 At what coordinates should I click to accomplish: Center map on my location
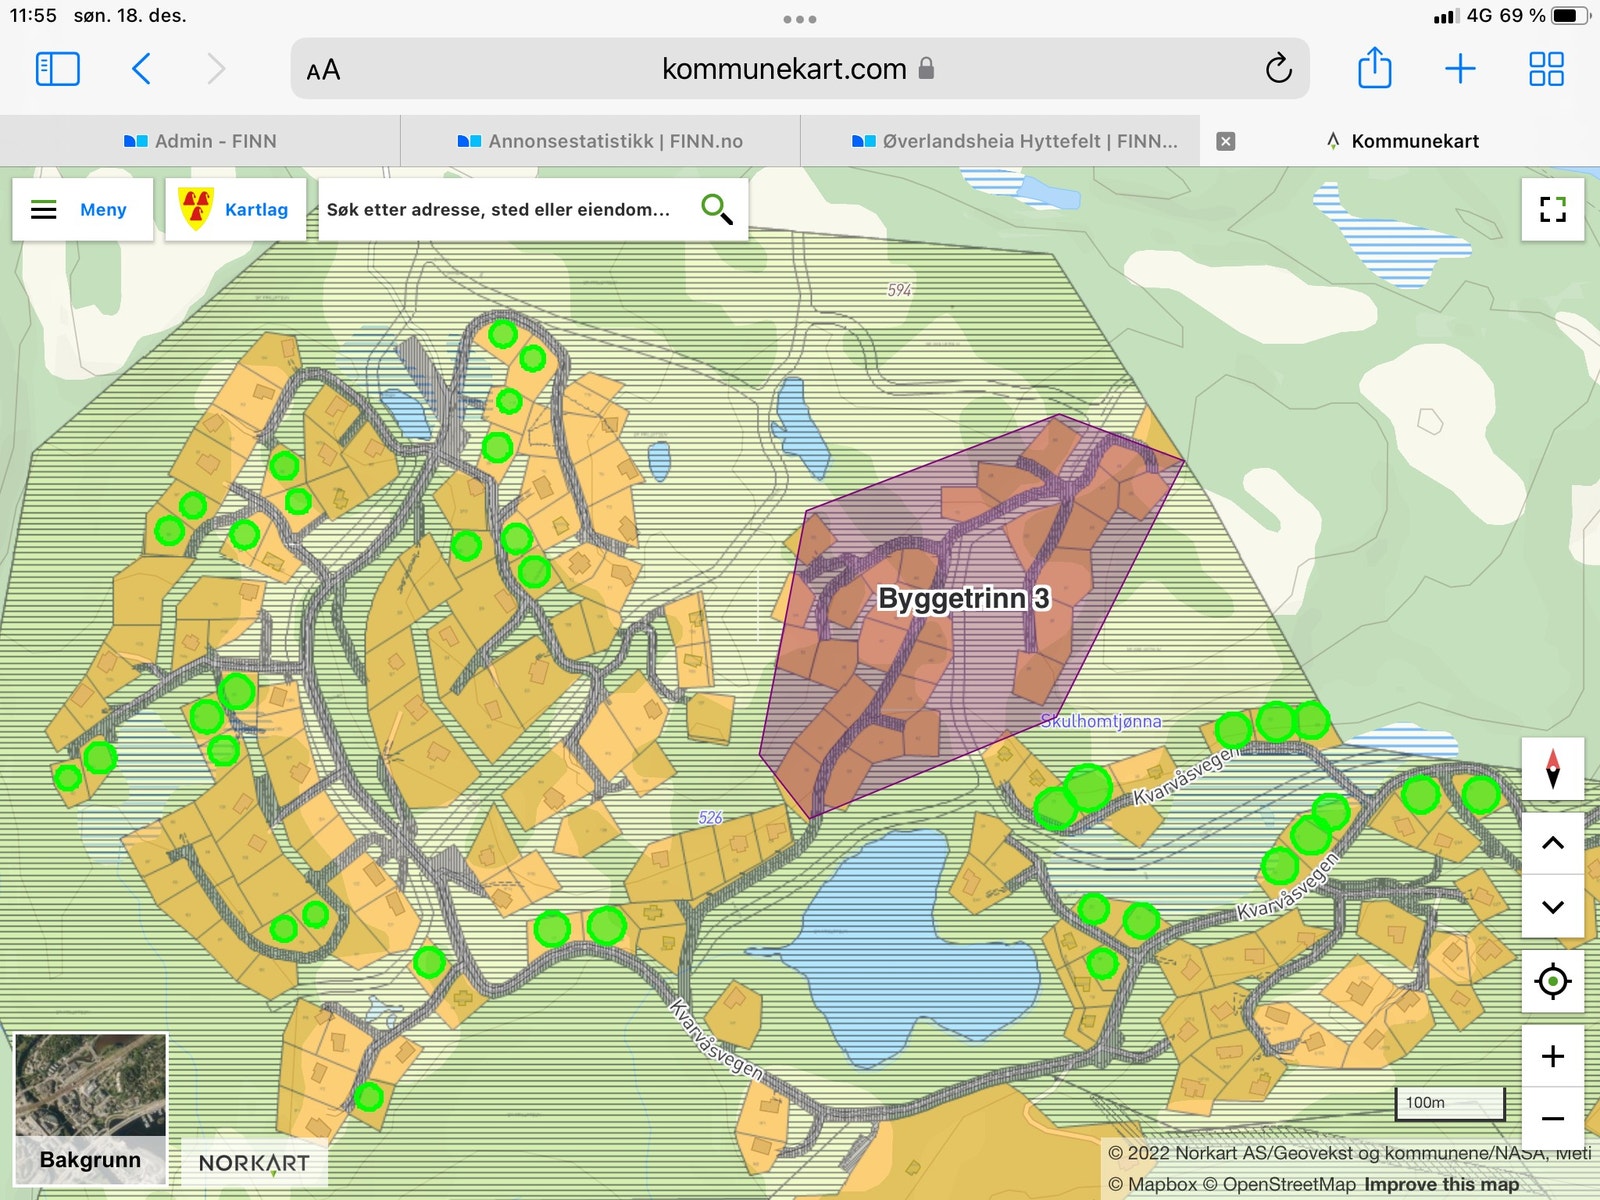[x=1553, y=981]
